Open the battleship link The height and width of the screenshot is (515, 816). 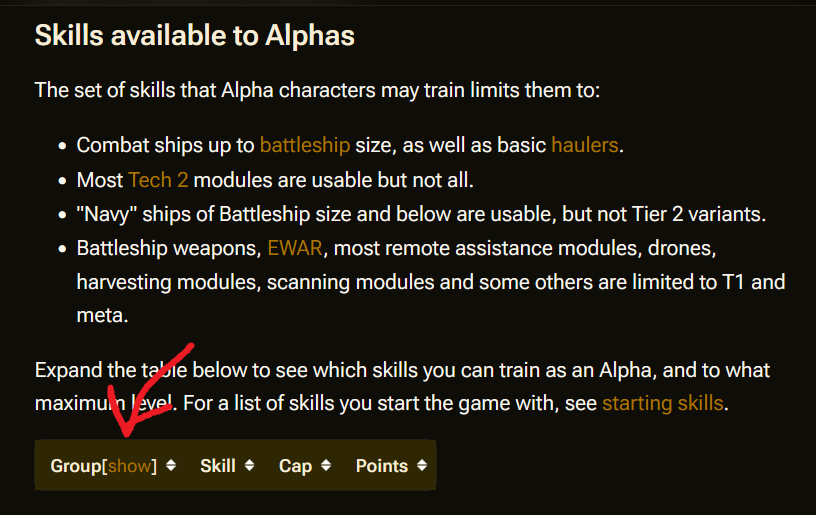[x=305, y=145]
